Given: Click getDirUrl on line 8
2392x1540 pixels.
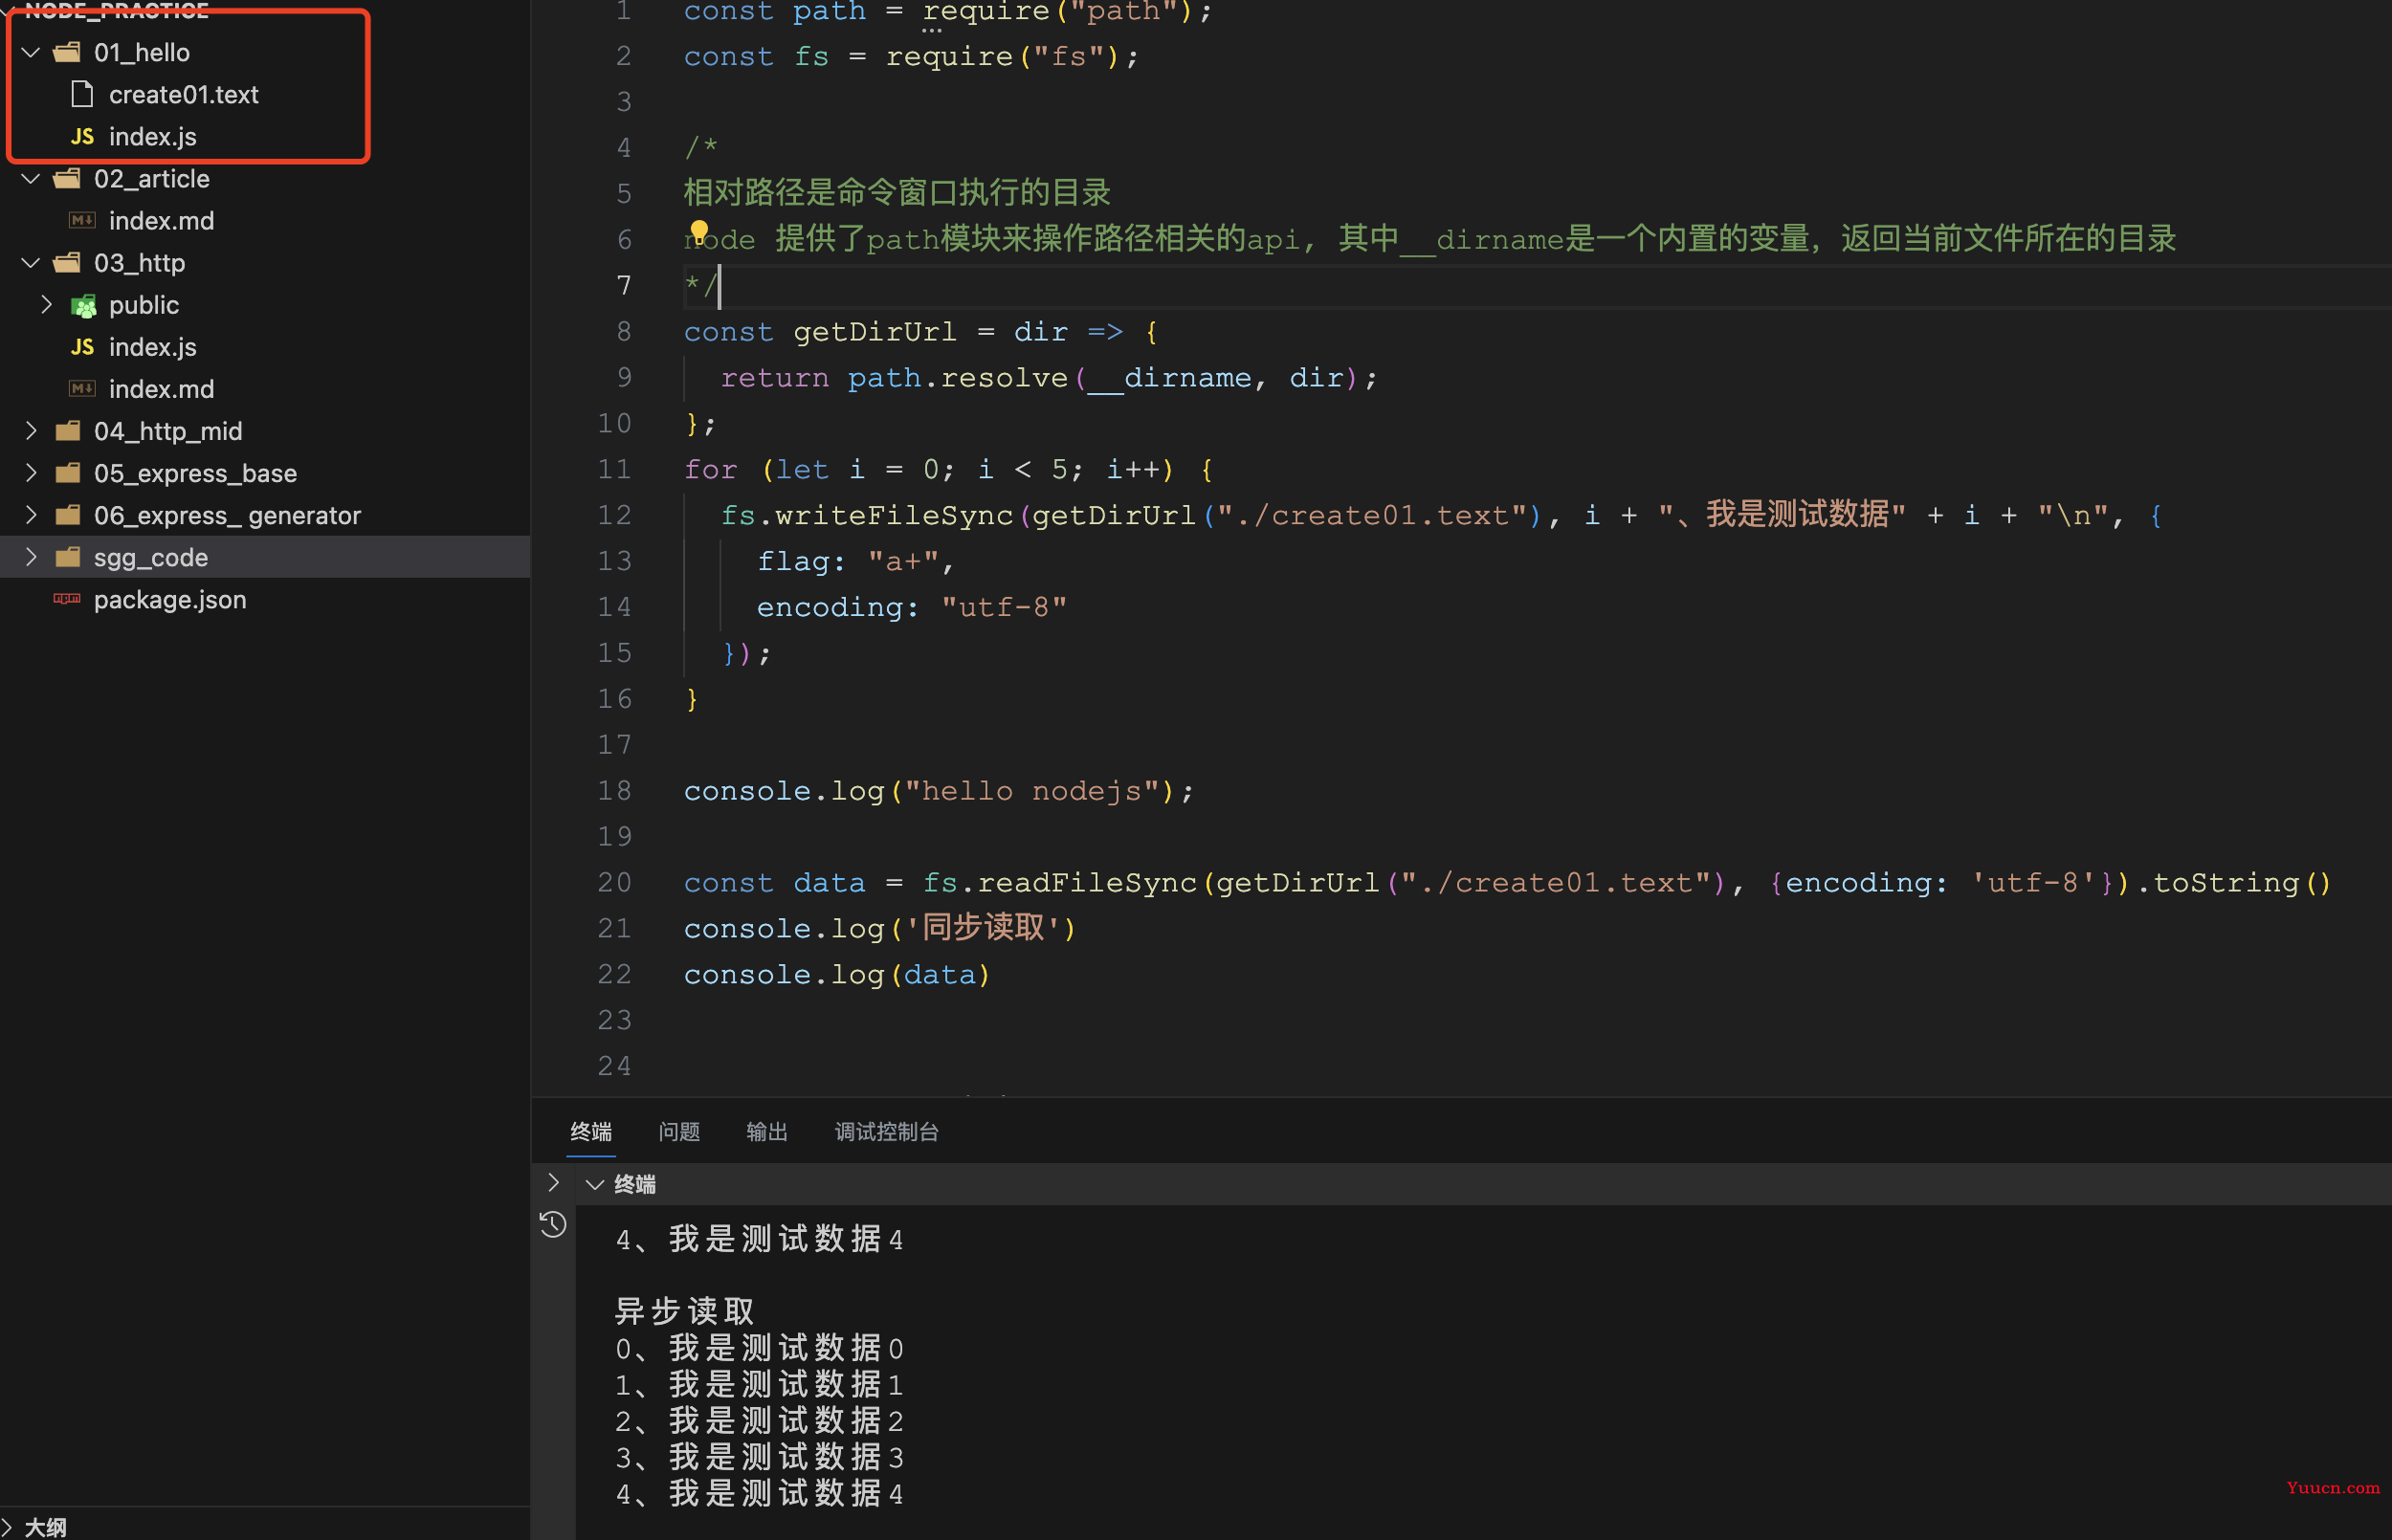Looking at the screenshot, I should coord(874,332).
